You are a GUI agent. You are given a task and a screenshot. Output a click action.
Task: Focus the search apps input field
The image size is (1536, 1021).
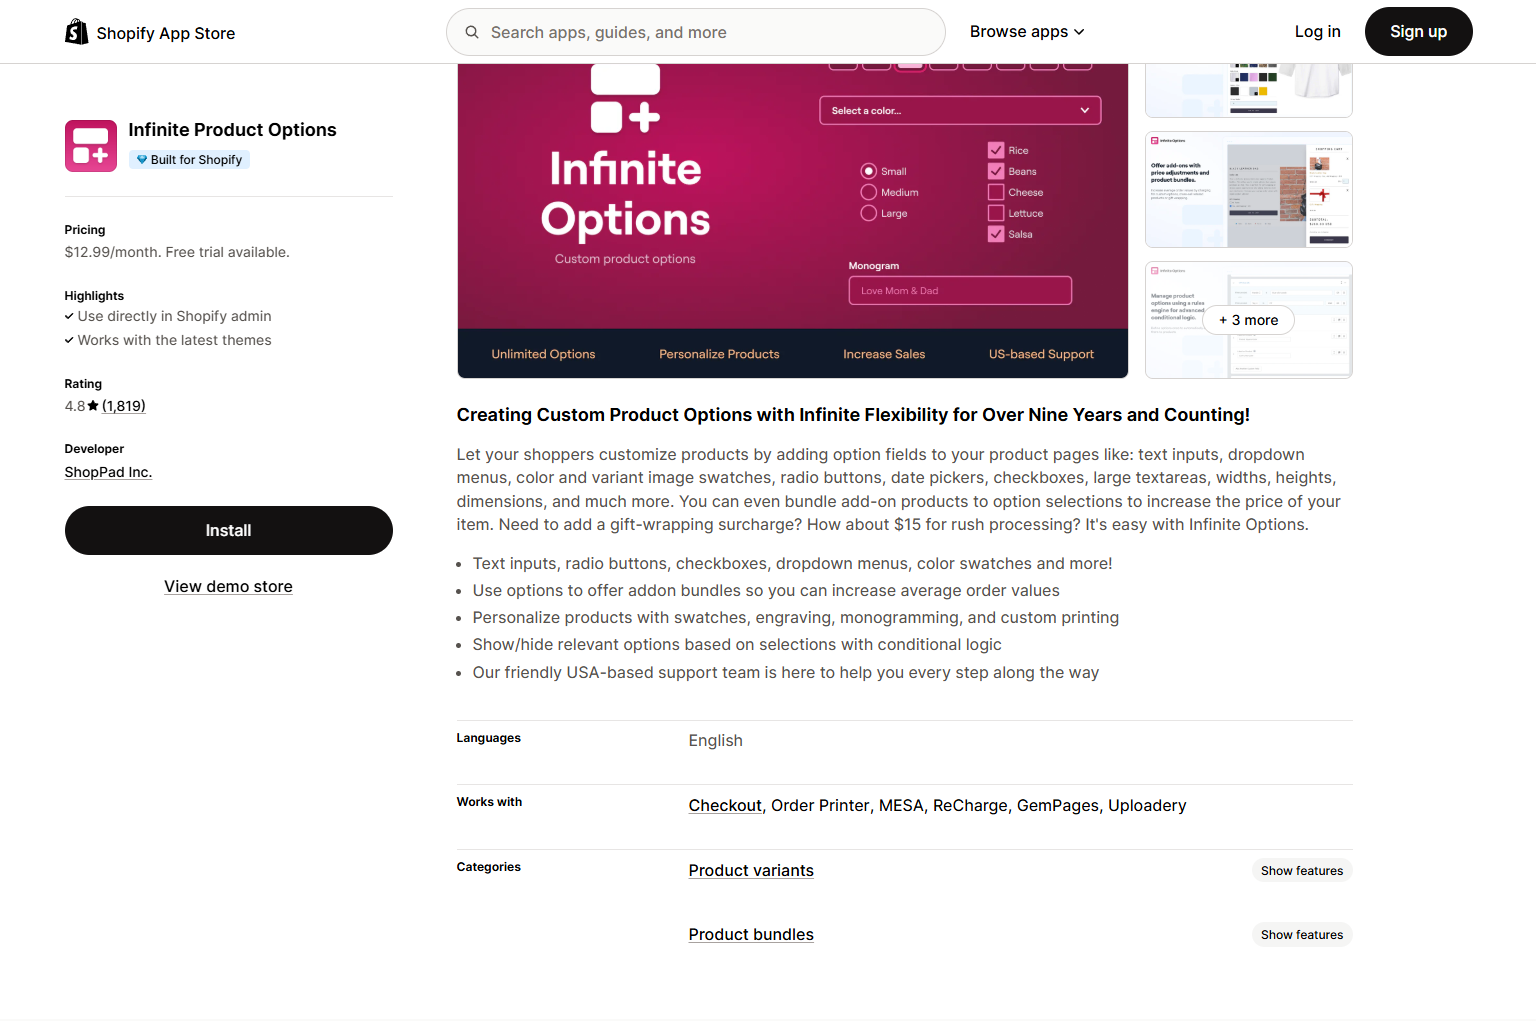click(x=710, y=32)
